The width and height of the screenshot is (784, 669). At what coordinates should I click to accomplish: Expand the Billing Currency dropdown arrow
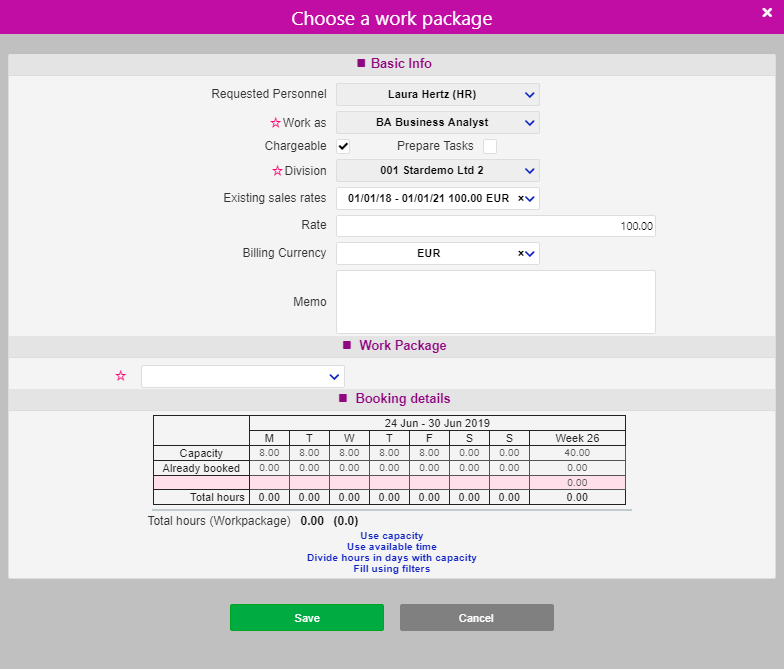tap(530, 254)
